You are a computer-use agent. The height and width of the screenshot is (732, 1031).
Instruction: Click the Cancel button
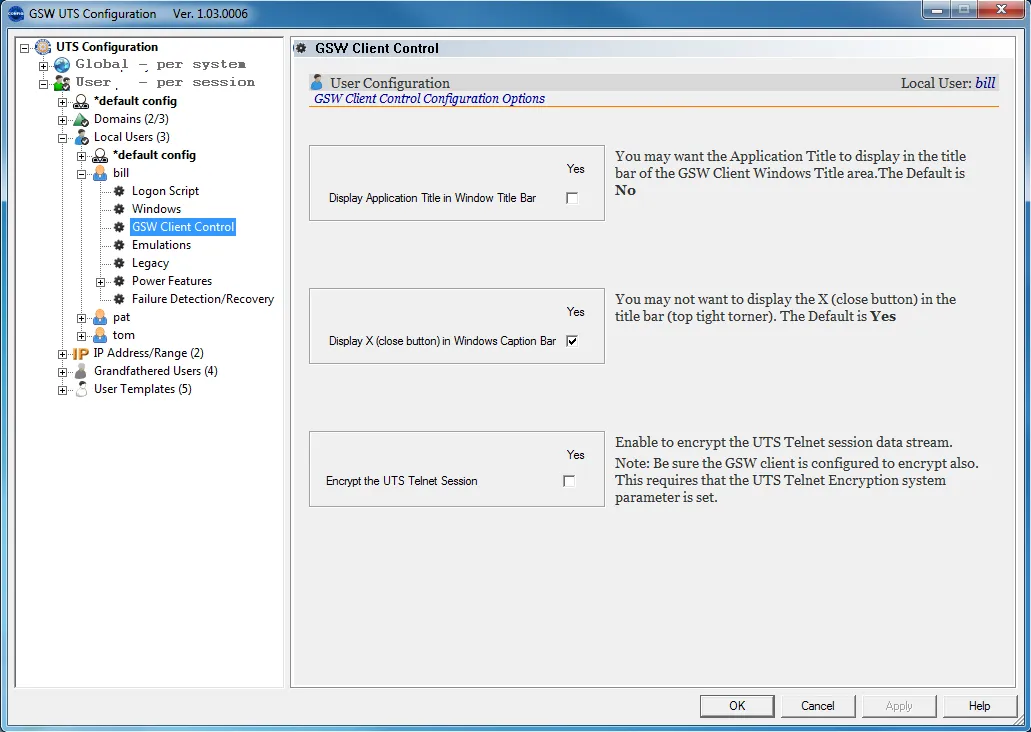tap(817, 706)
